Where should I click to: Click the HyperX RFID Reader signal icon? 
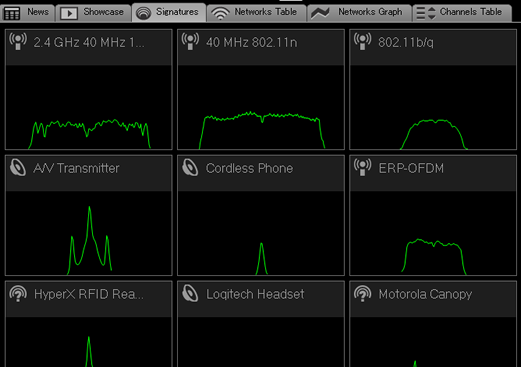18,293
